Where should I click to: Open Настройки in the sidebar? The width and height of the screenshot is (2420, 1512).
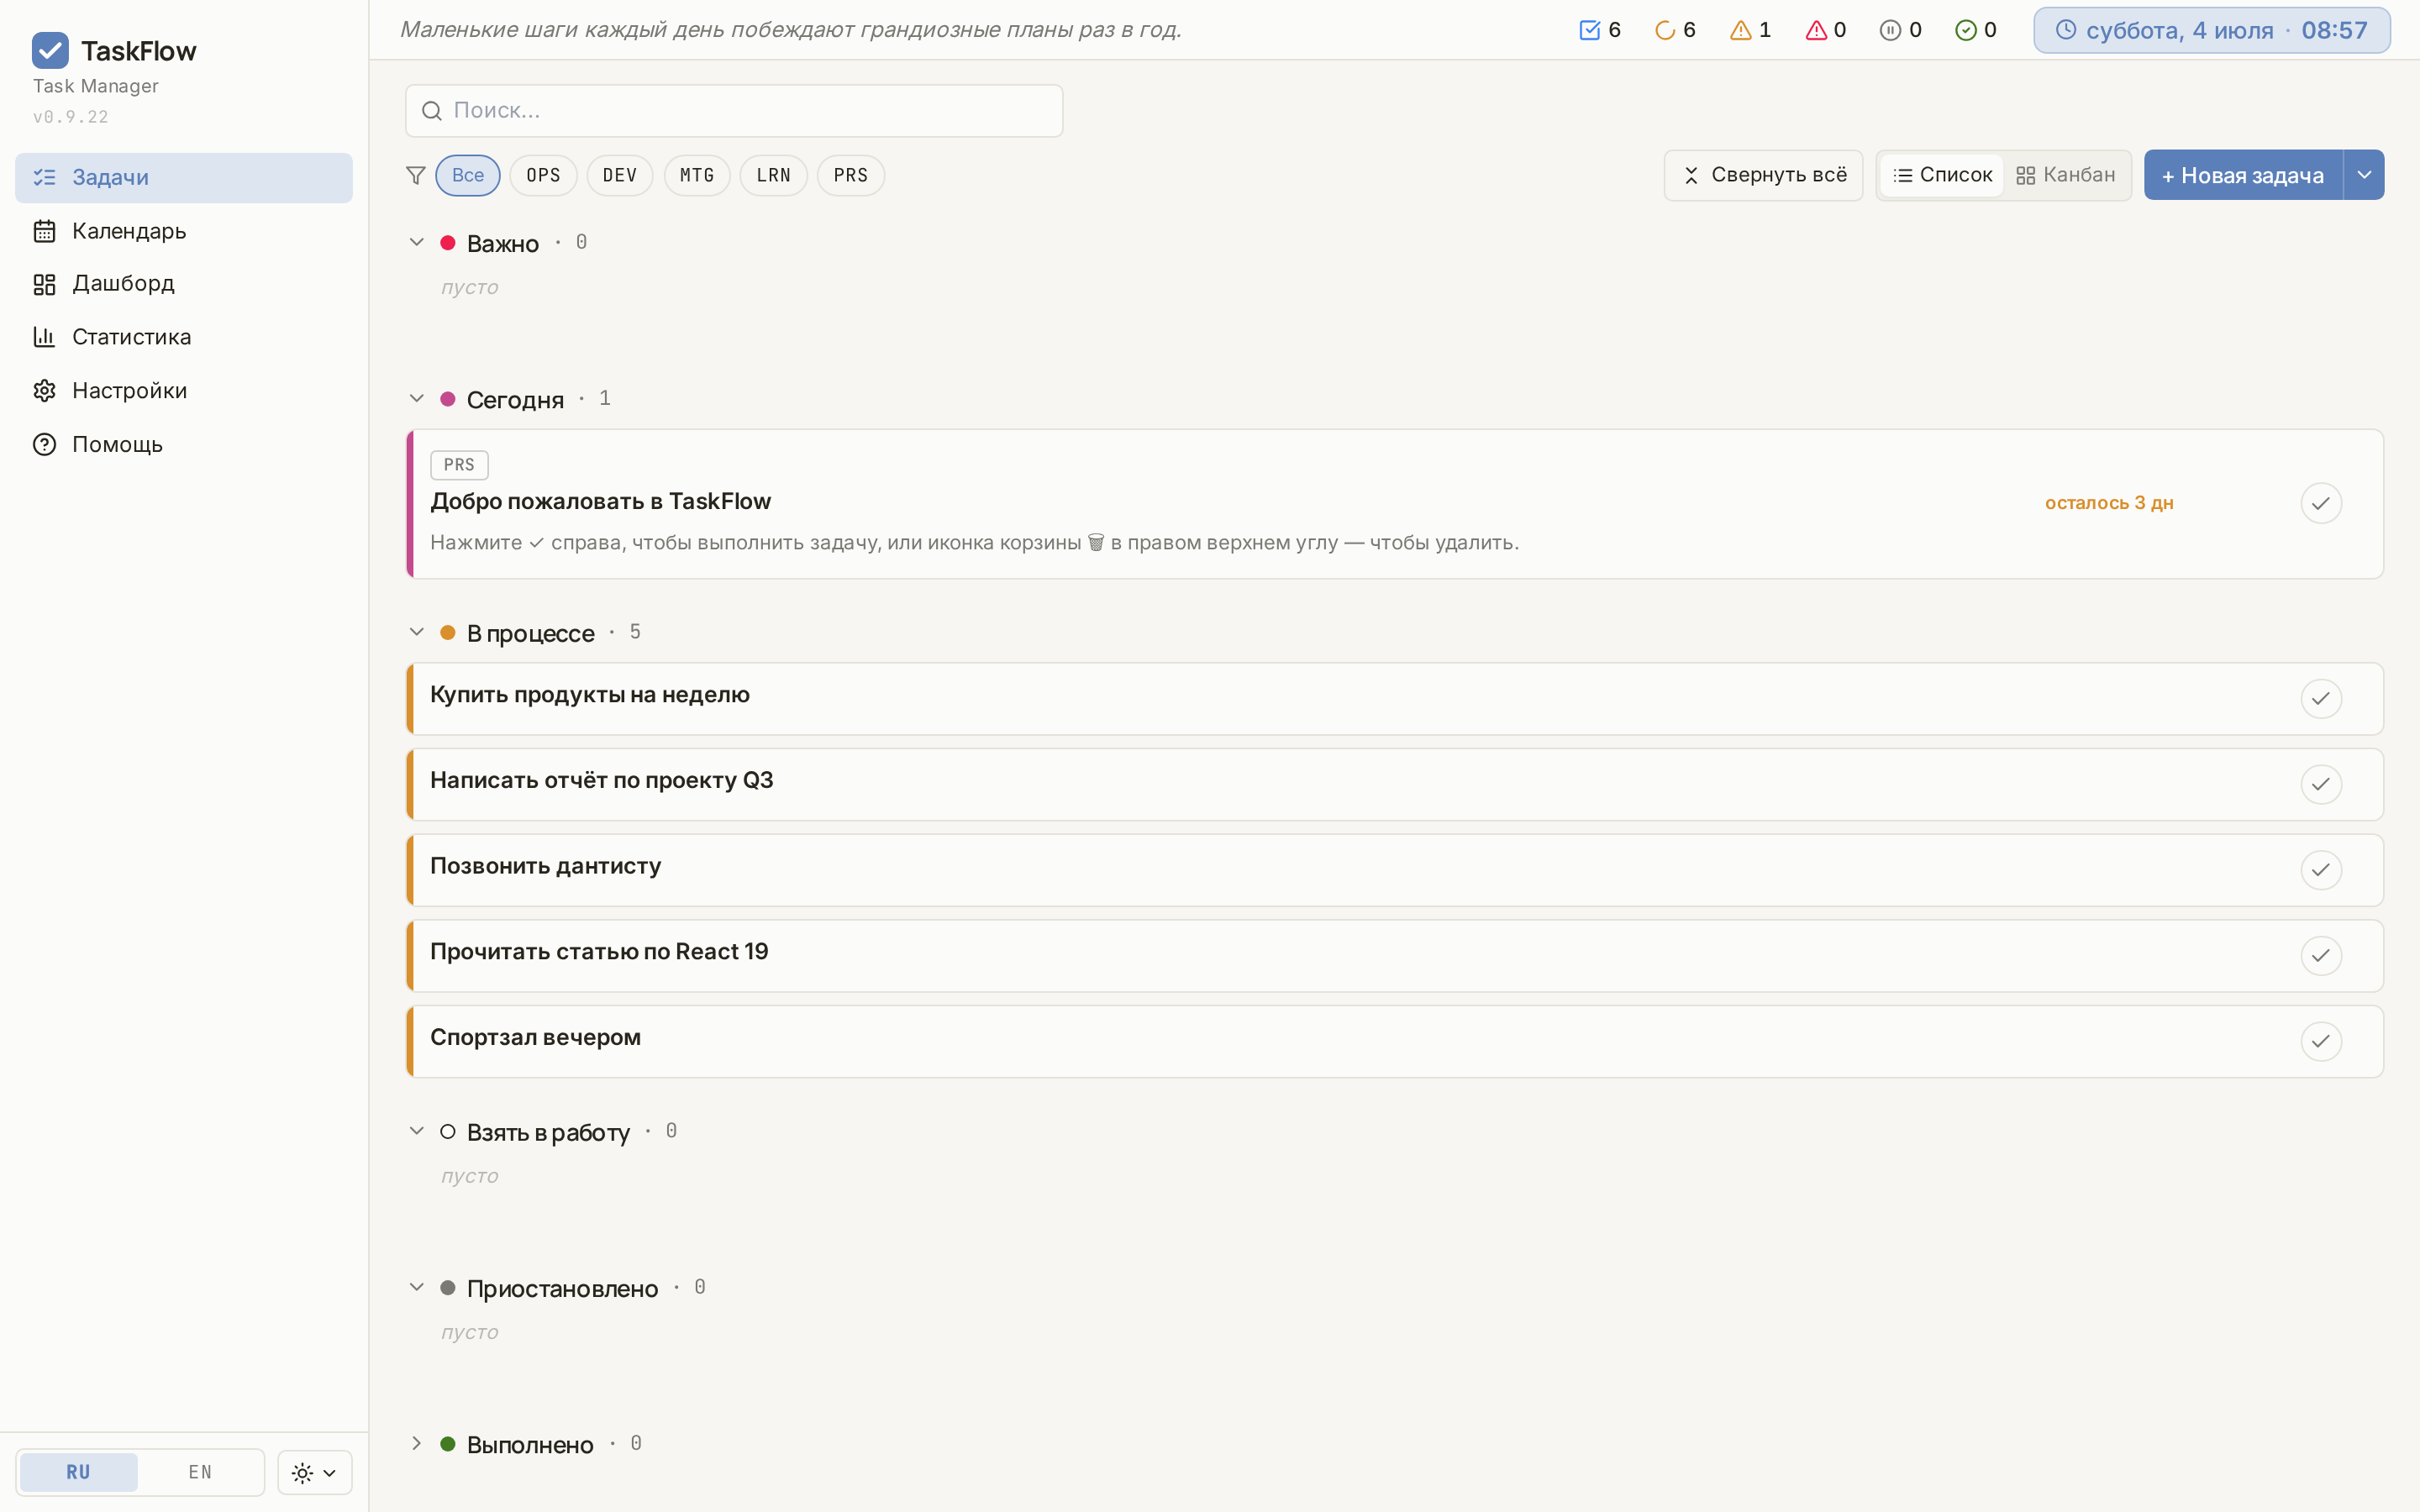pyautogui.click(x=184, y=391)
